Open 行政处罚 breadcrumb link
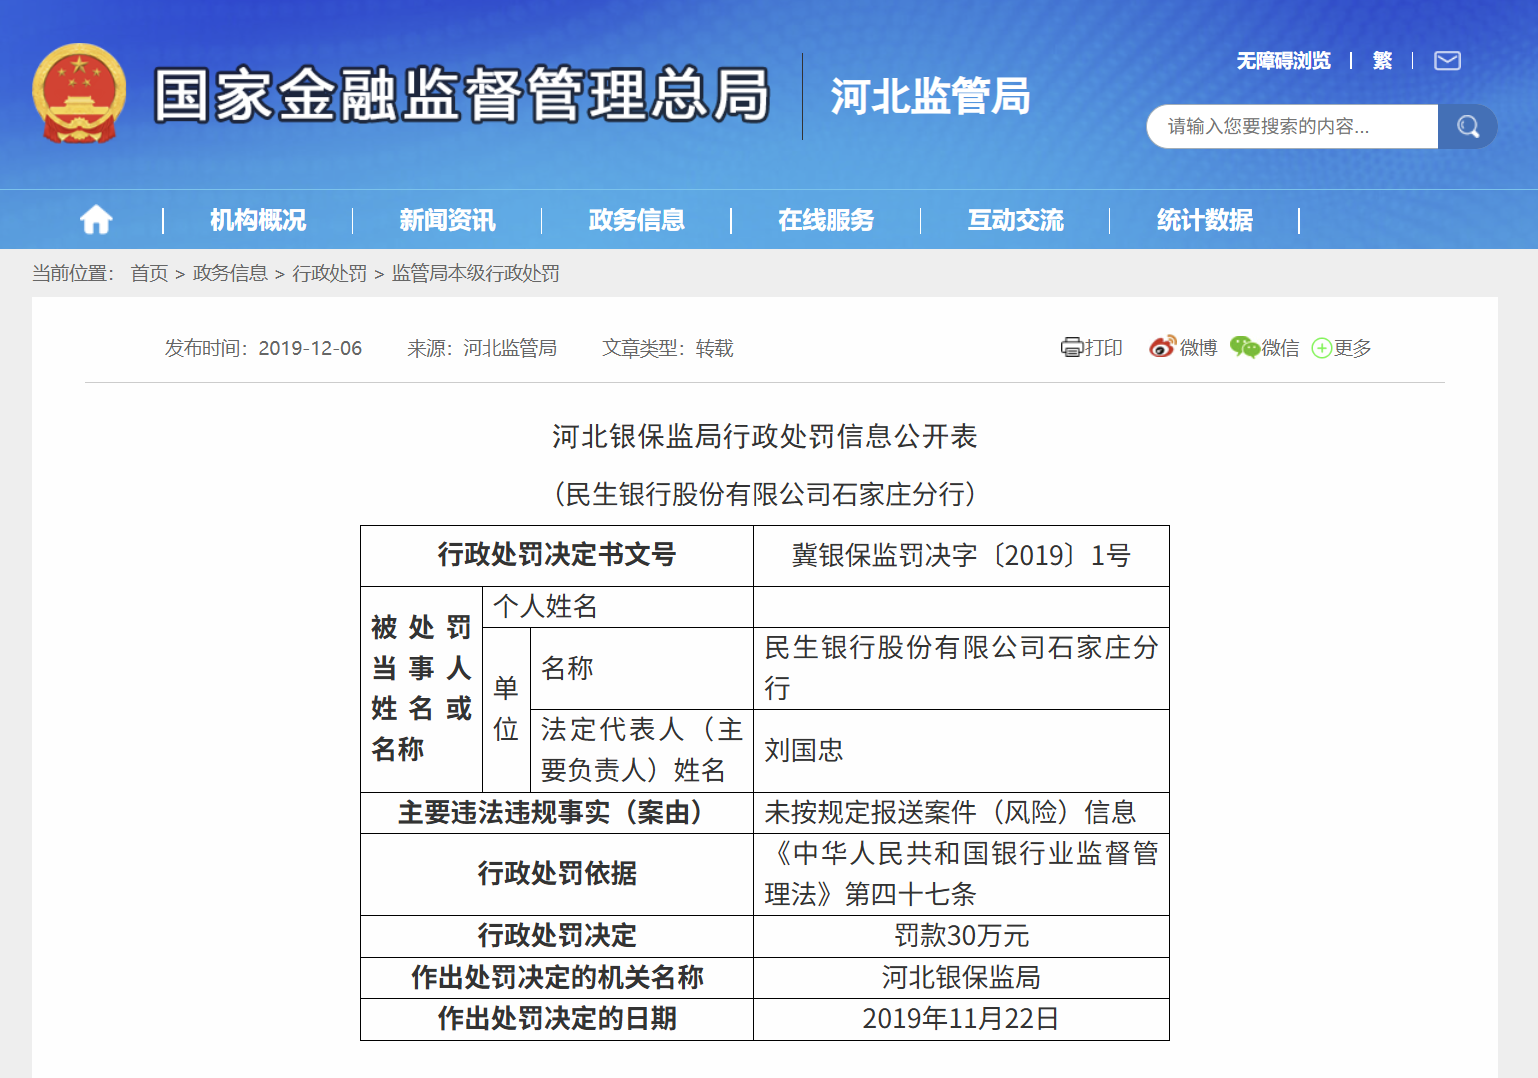The image size is (1538, 1078). pyautogui.click(x=330, y=273)
